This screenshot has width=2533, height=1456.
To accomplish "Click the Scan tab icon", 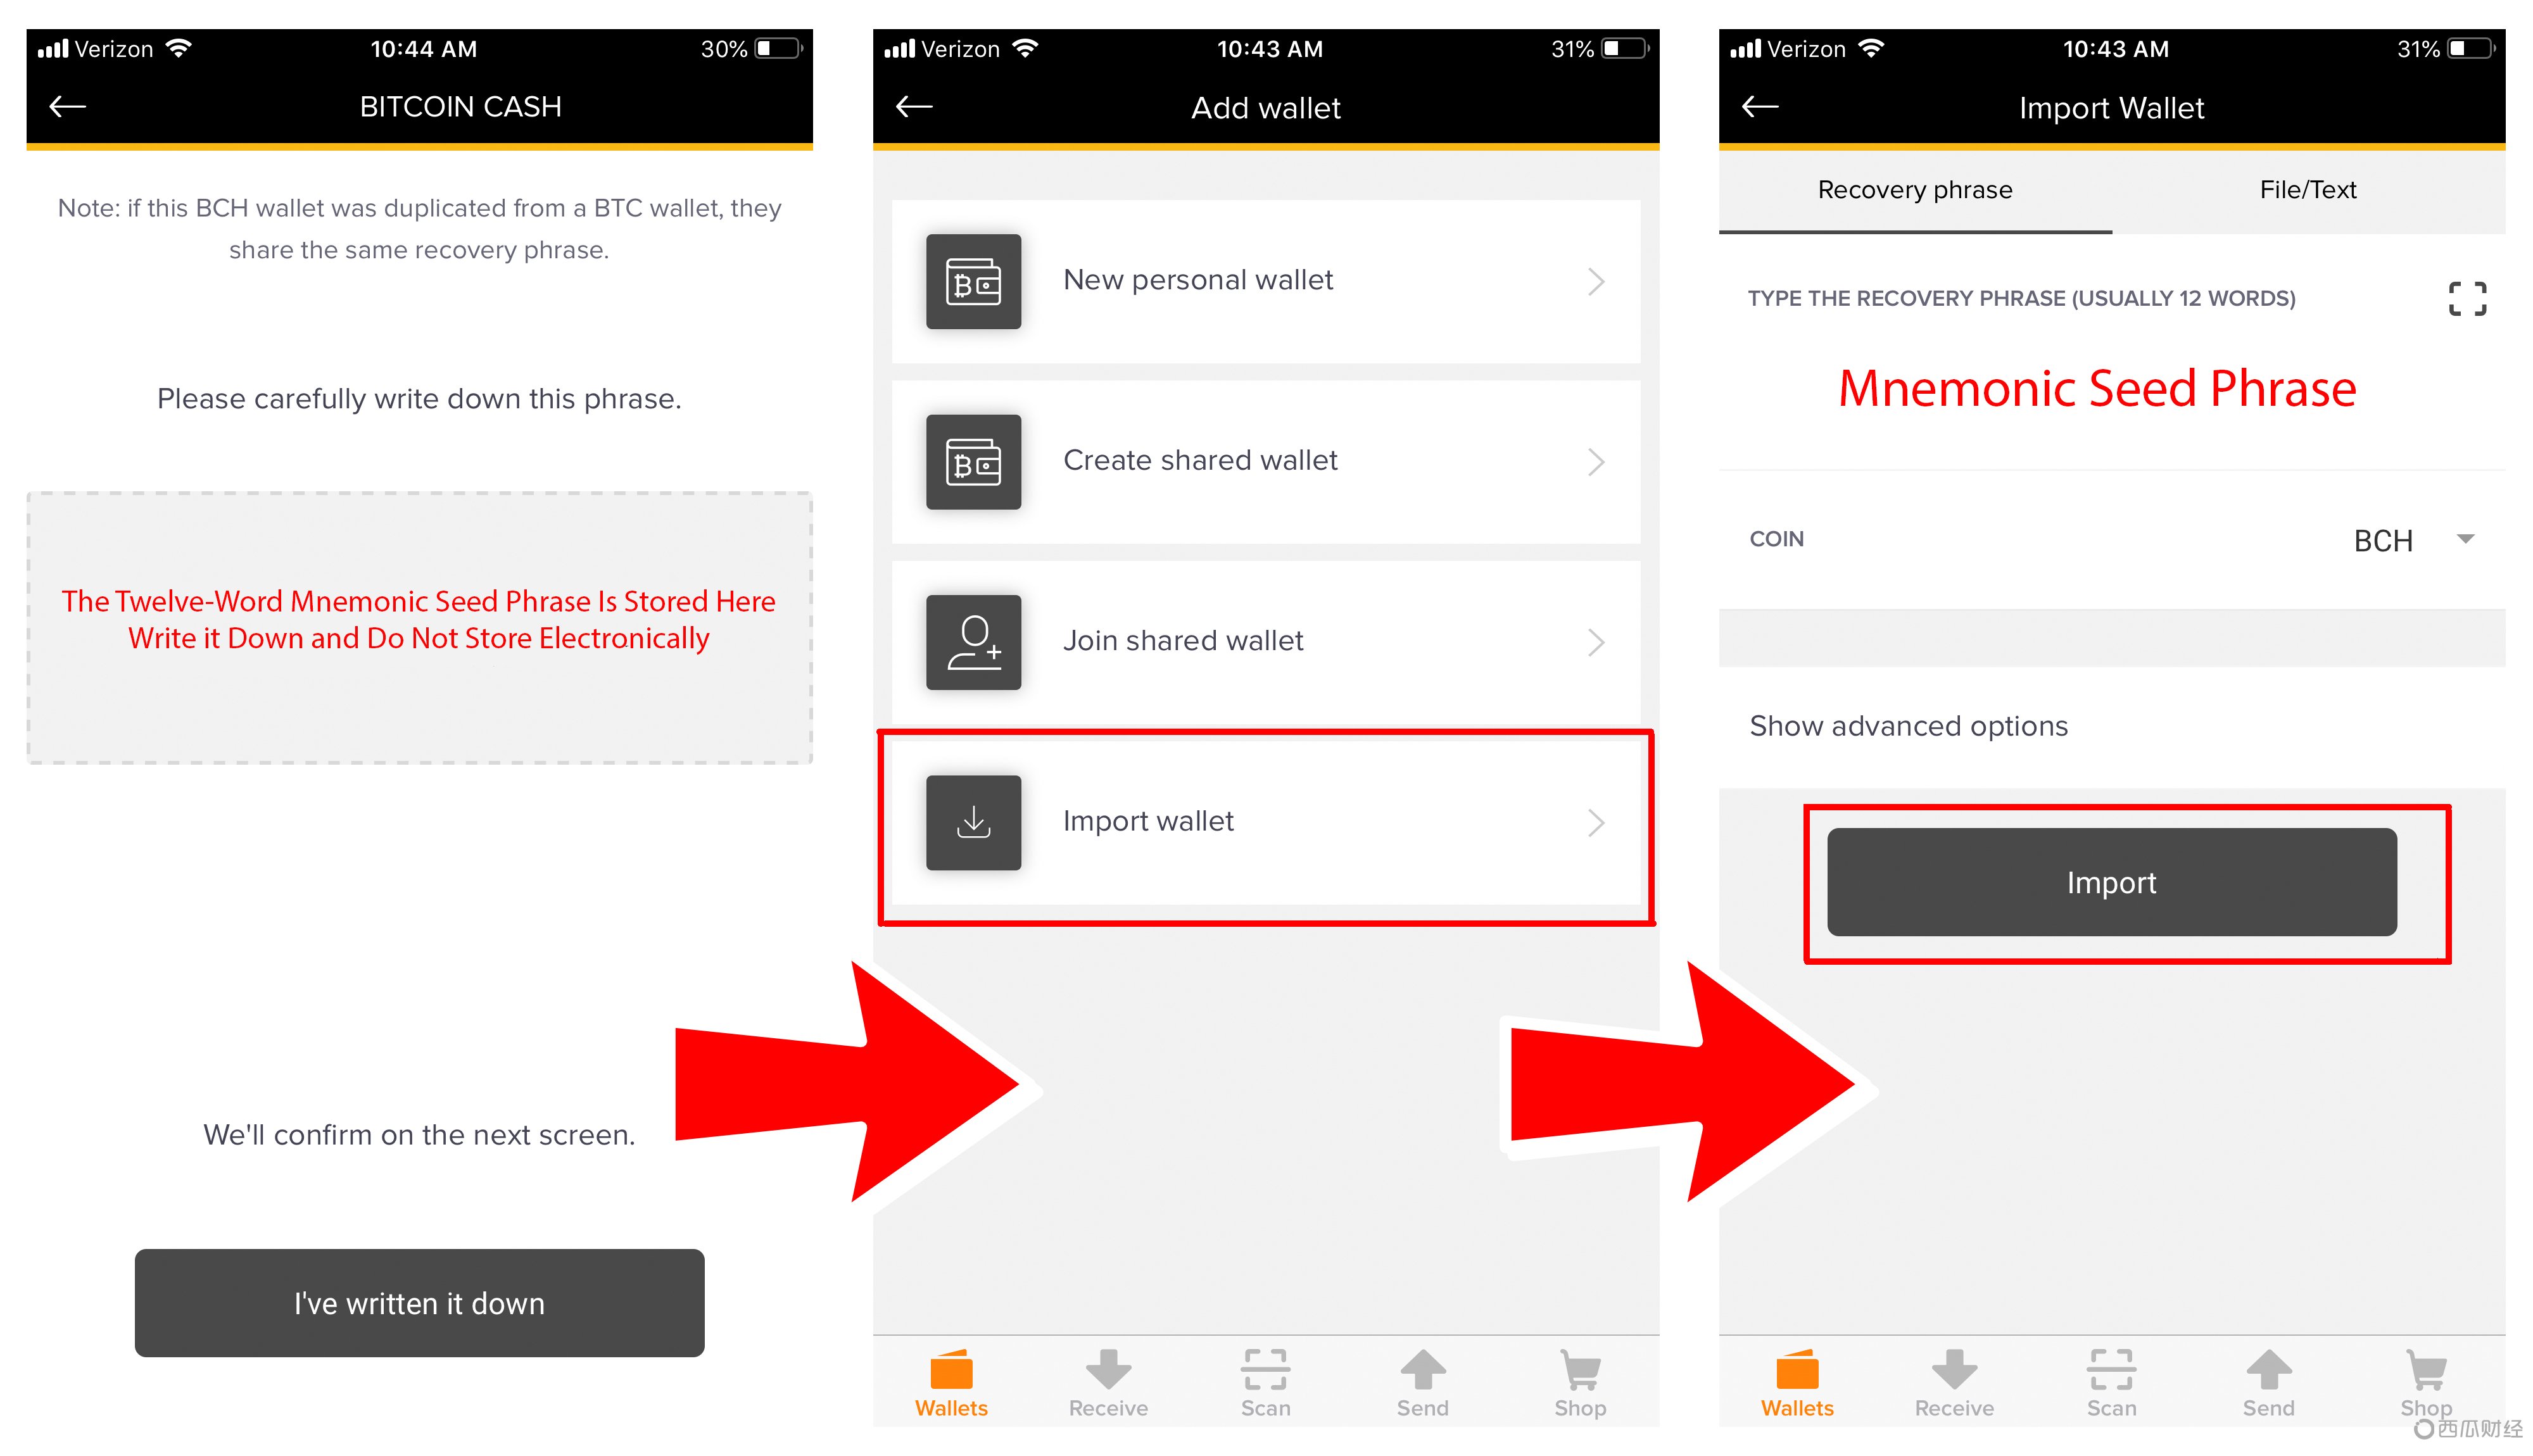I will pyautogui.click(x=1266, y=1390).
